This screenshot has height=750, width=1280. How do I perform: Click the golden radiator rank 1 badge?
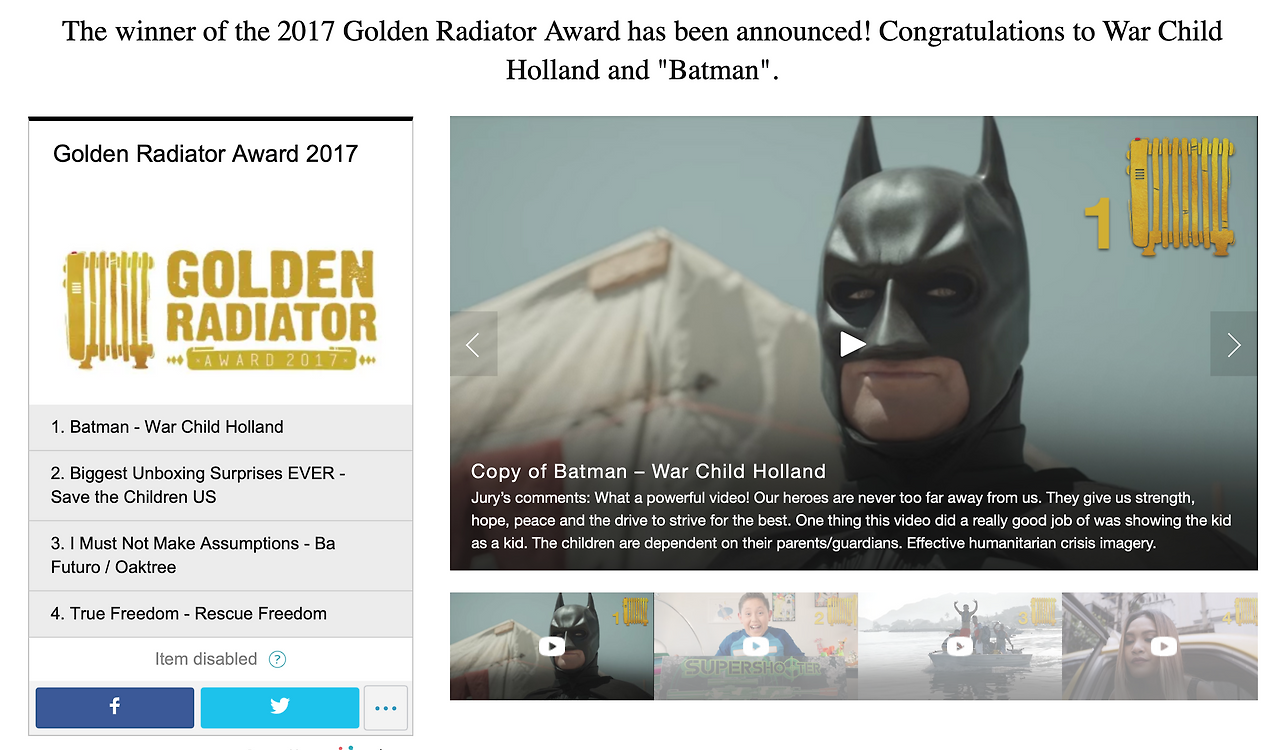pos(1160,197)
